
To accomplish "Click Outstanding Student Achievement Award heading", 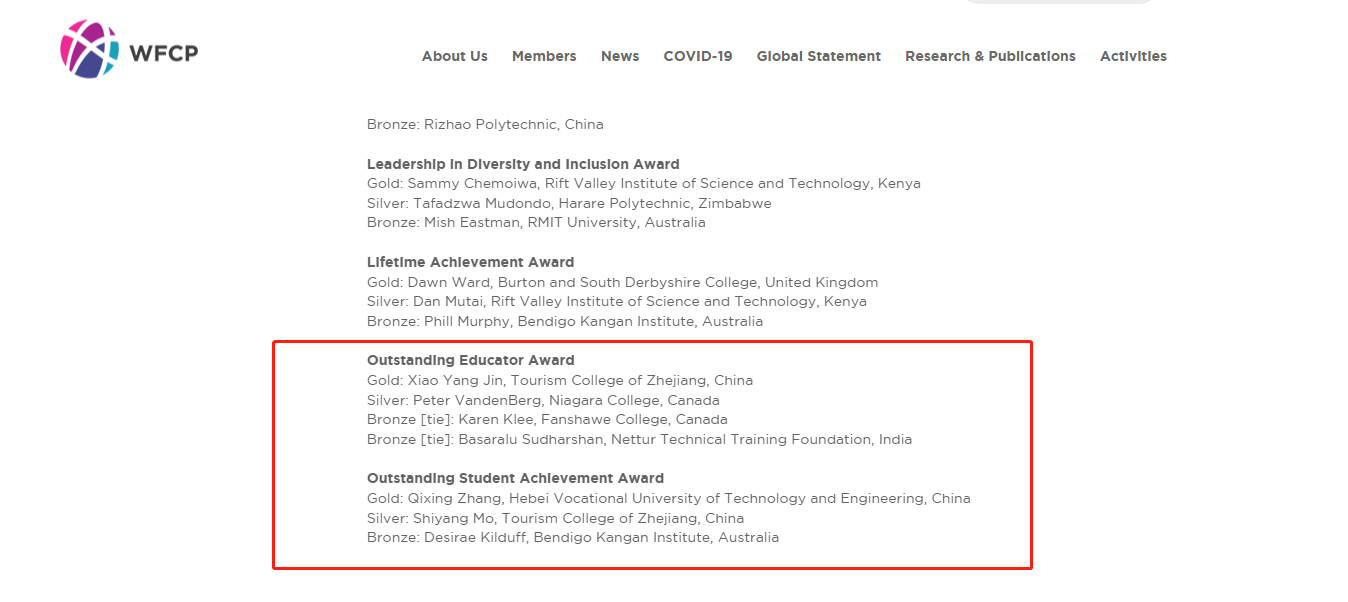I will pos(515,478).
